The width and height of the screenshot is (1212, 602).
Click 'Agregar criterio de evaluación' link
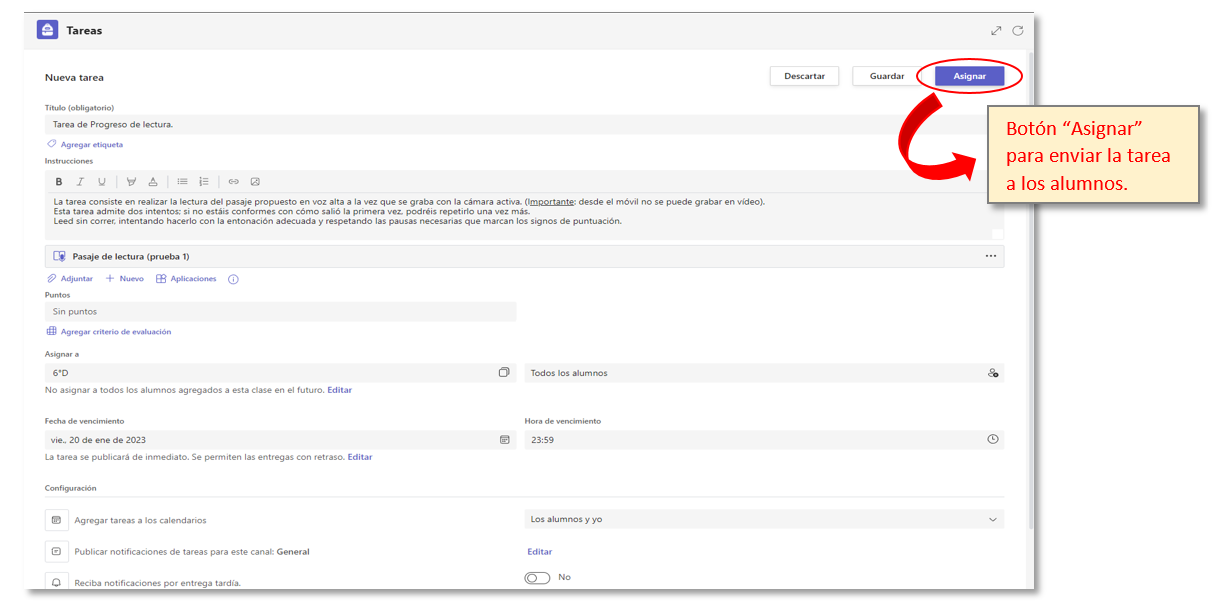[x=115, y=332]
